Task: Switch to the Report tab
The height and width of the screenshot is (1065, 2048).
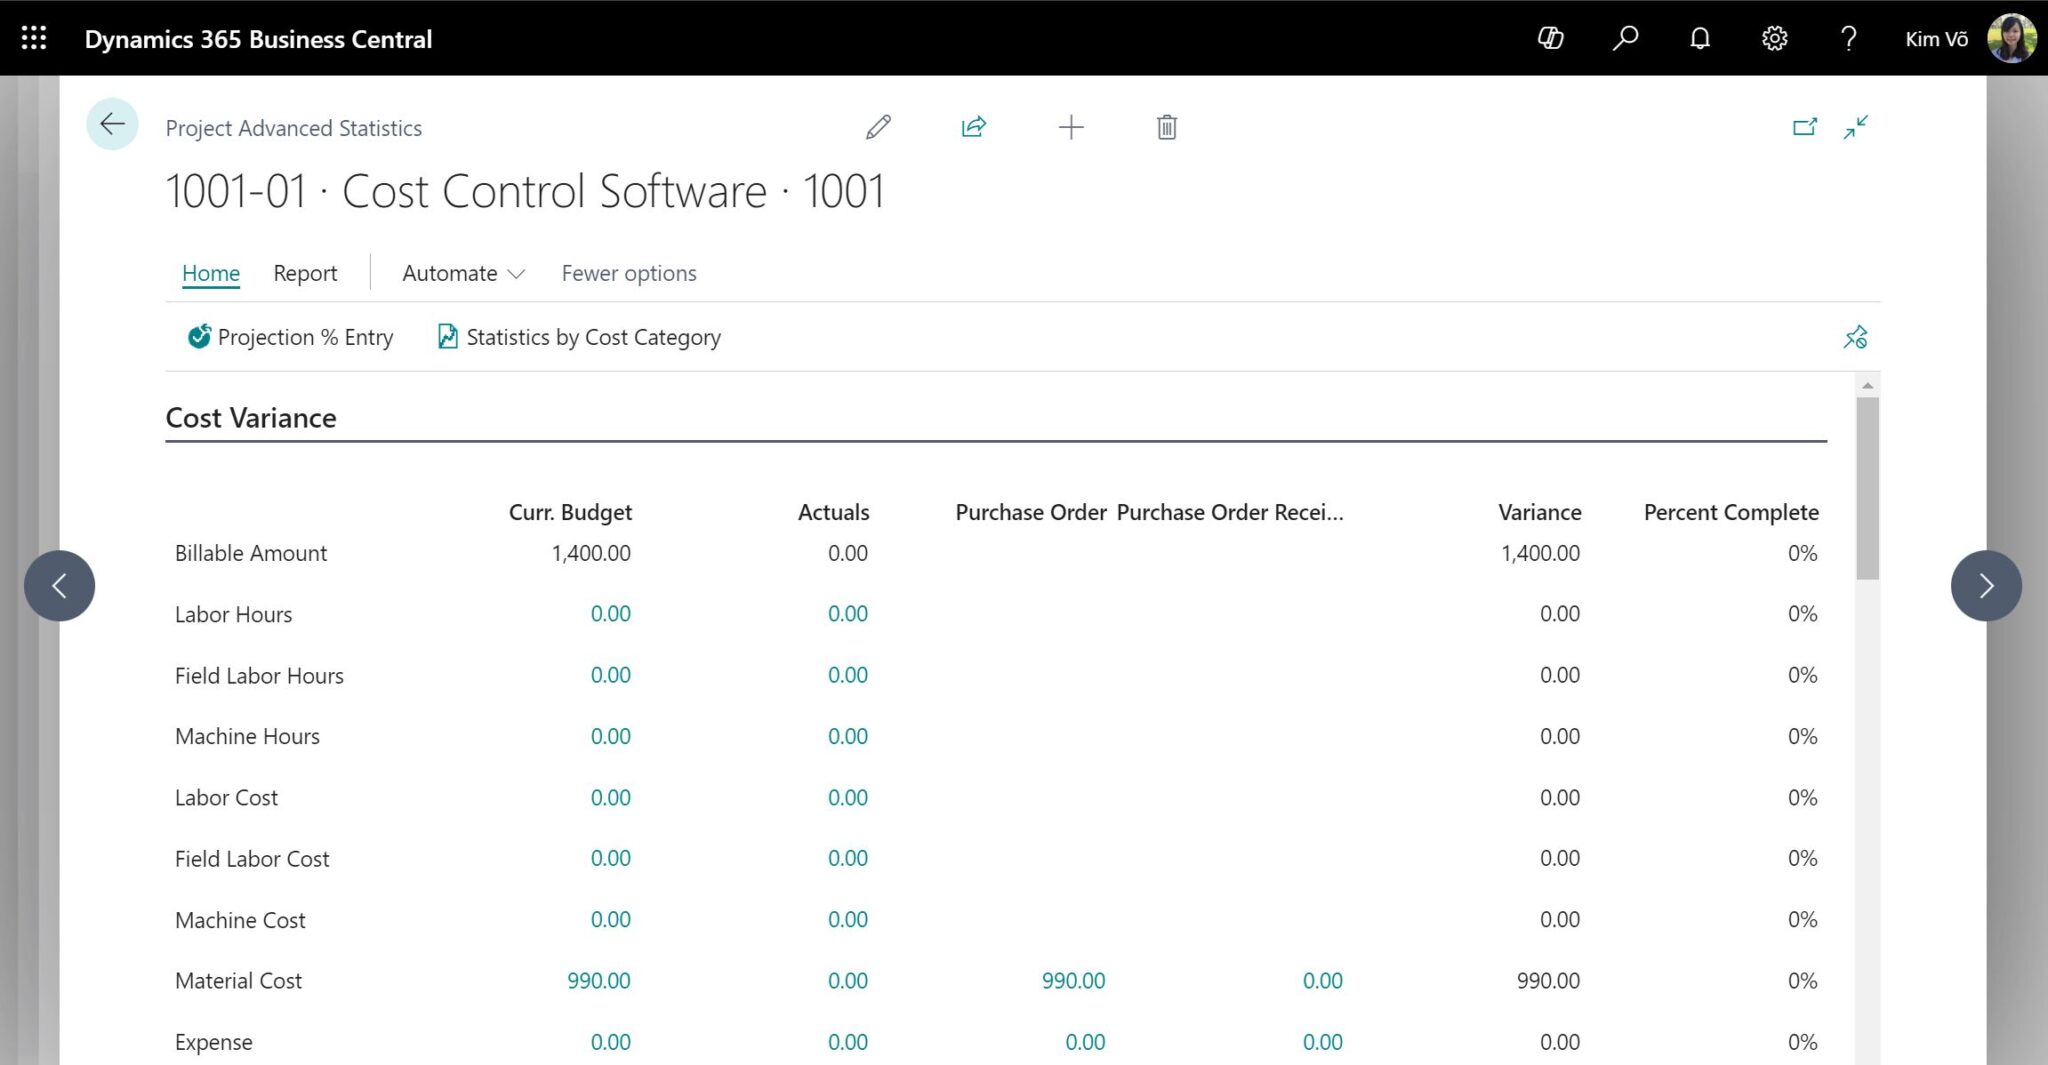Action: (305, 273)
